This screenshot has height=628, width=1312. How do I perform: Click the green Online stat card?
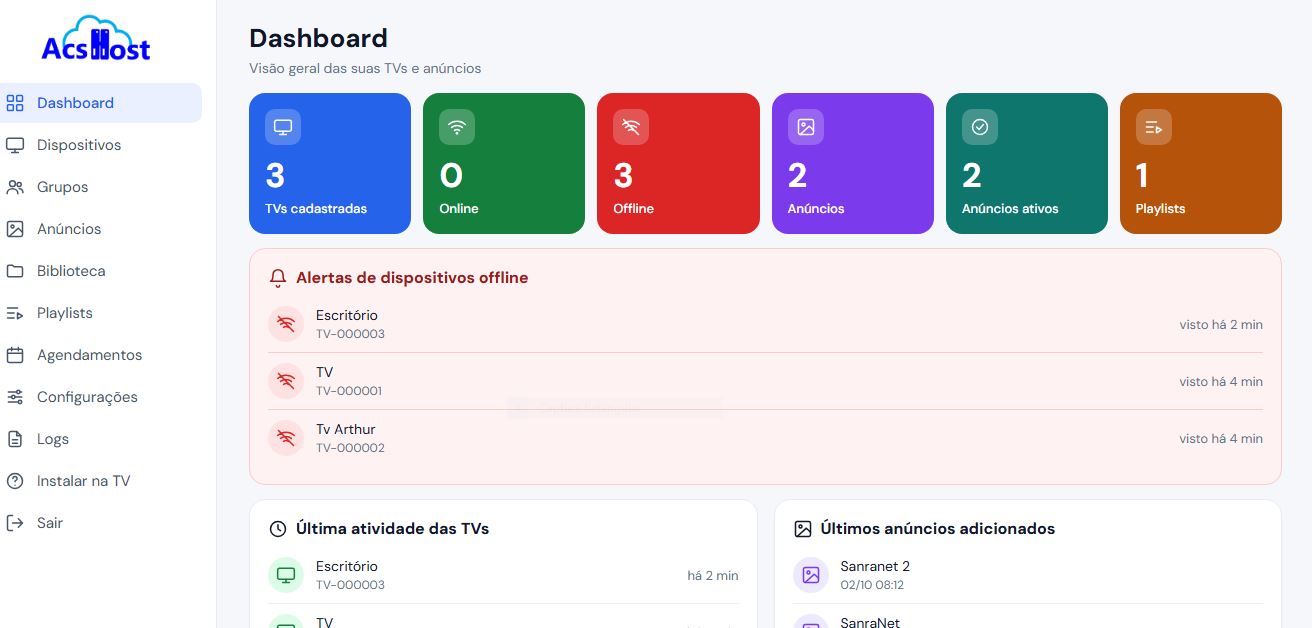click(x=504, y=164)
